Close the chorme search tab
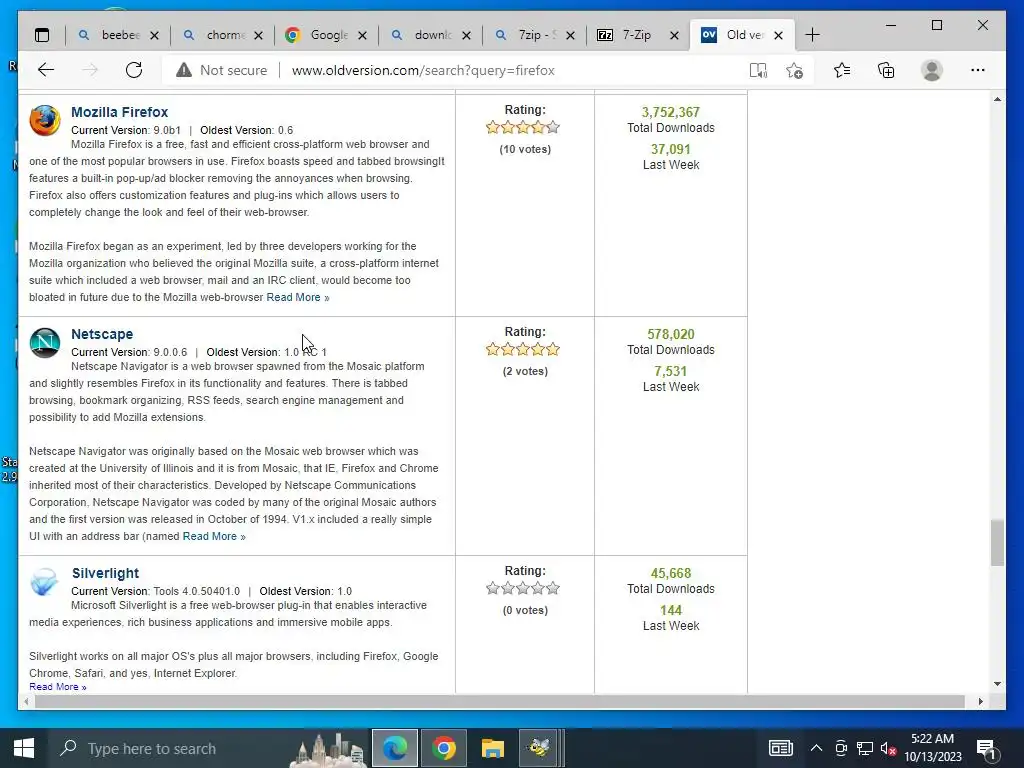This screenshot has height=768, width=1024. [x=259, y=35]
